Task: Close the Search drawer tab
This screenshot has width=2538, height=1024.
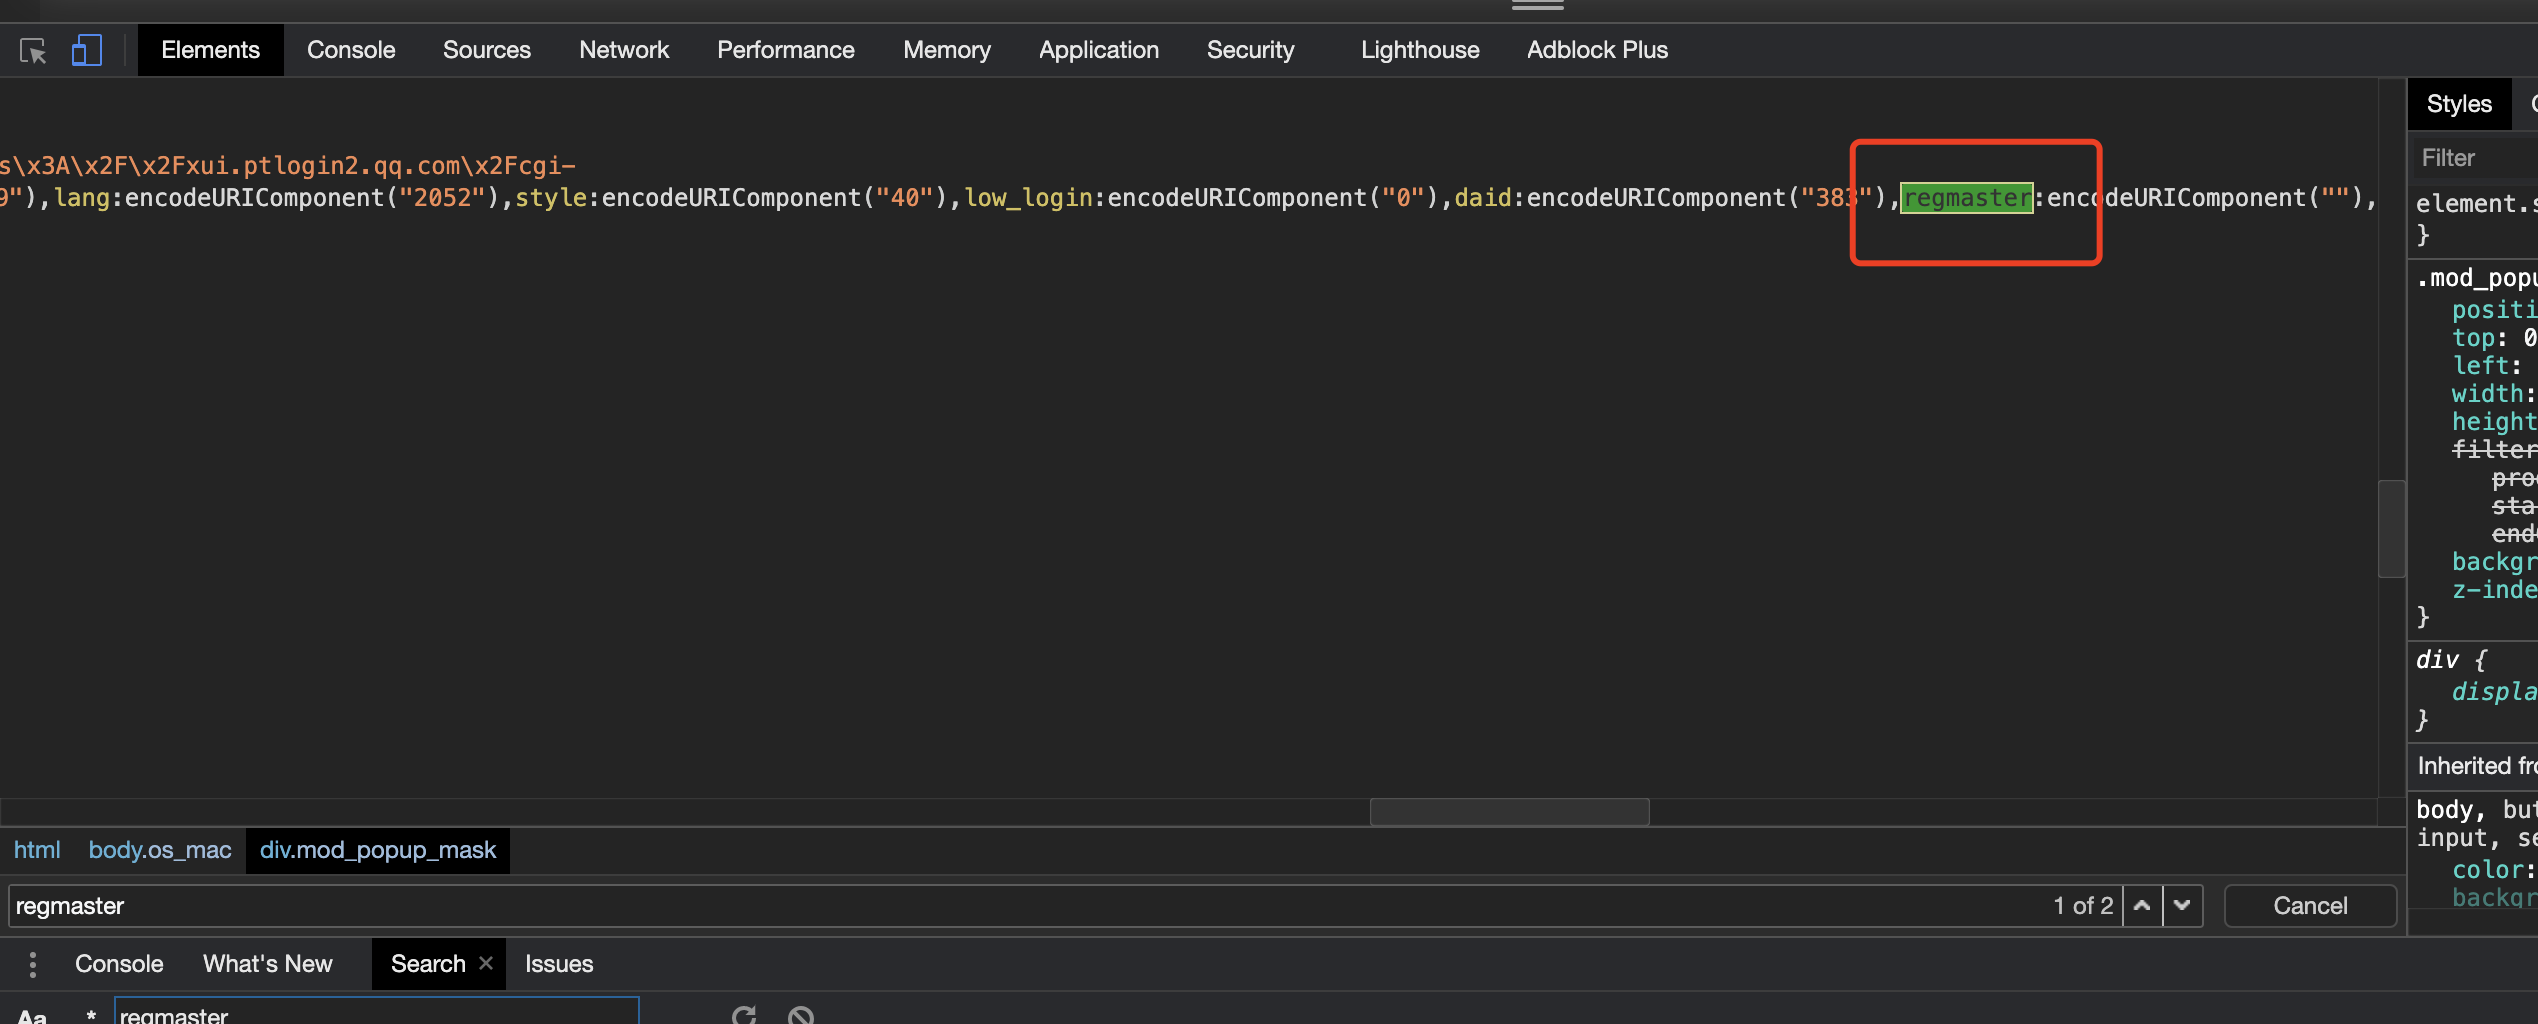Action: (486, 963)
